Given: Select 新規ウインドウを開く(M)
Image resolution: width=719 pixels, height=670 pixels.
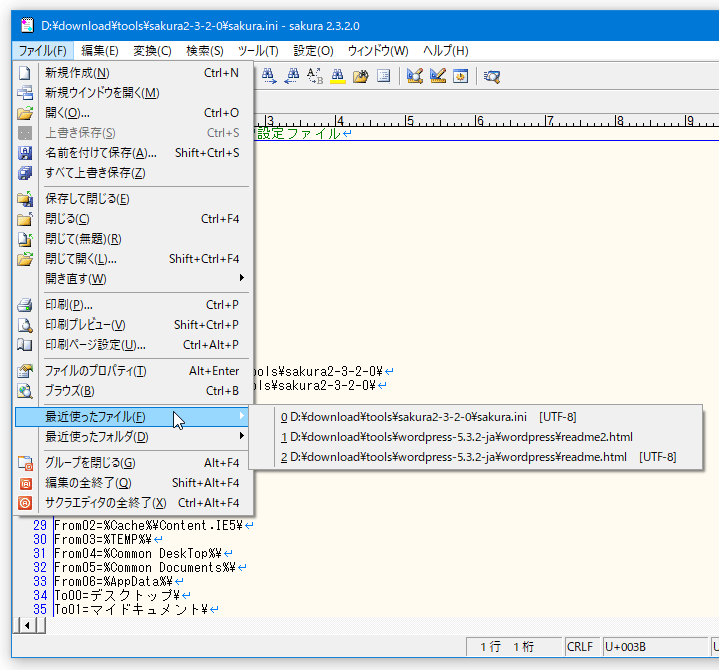Looking at the screenshot, I should point(133,93).
